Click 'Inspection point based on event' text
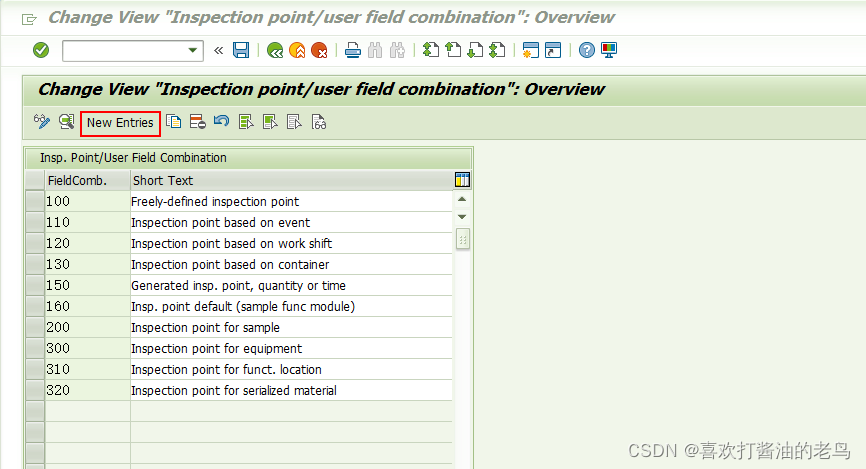 (220, 223)
